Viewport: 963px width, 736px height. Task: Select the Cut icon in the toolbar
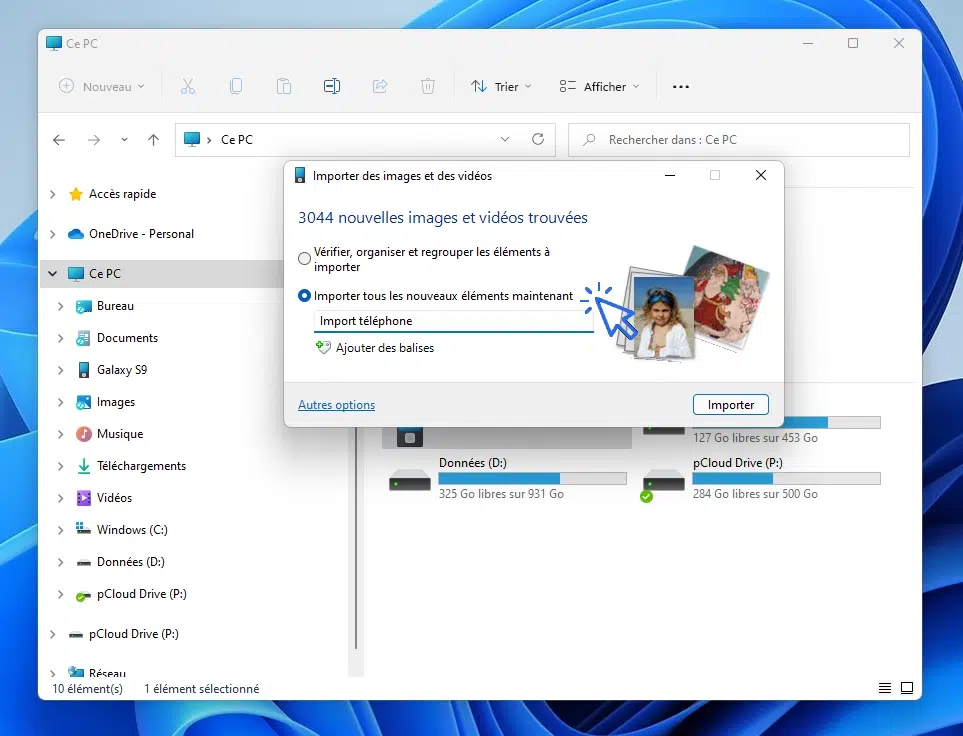click(x=188, y=86)
